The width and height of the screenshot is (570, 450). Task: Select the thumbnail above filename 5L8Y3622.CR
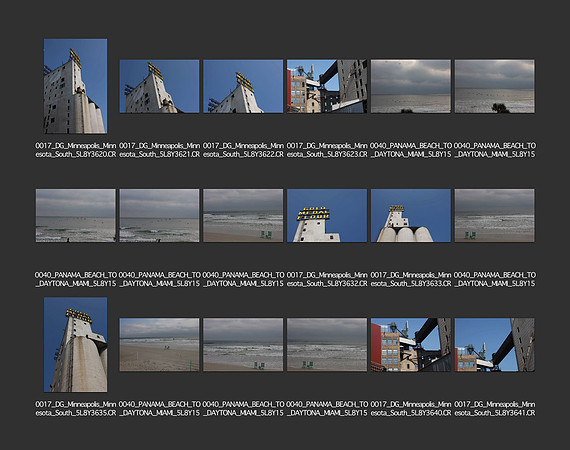pos(243,86)
